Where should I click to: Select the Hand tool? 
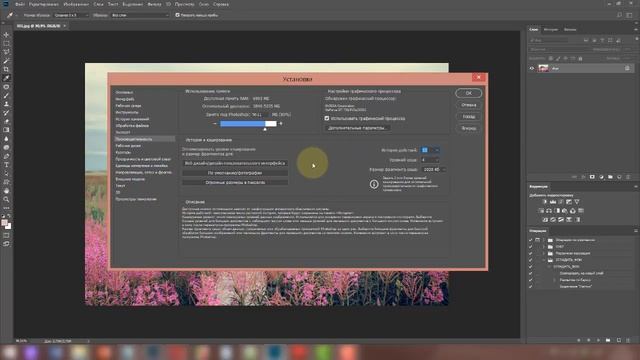click(6, 191)
